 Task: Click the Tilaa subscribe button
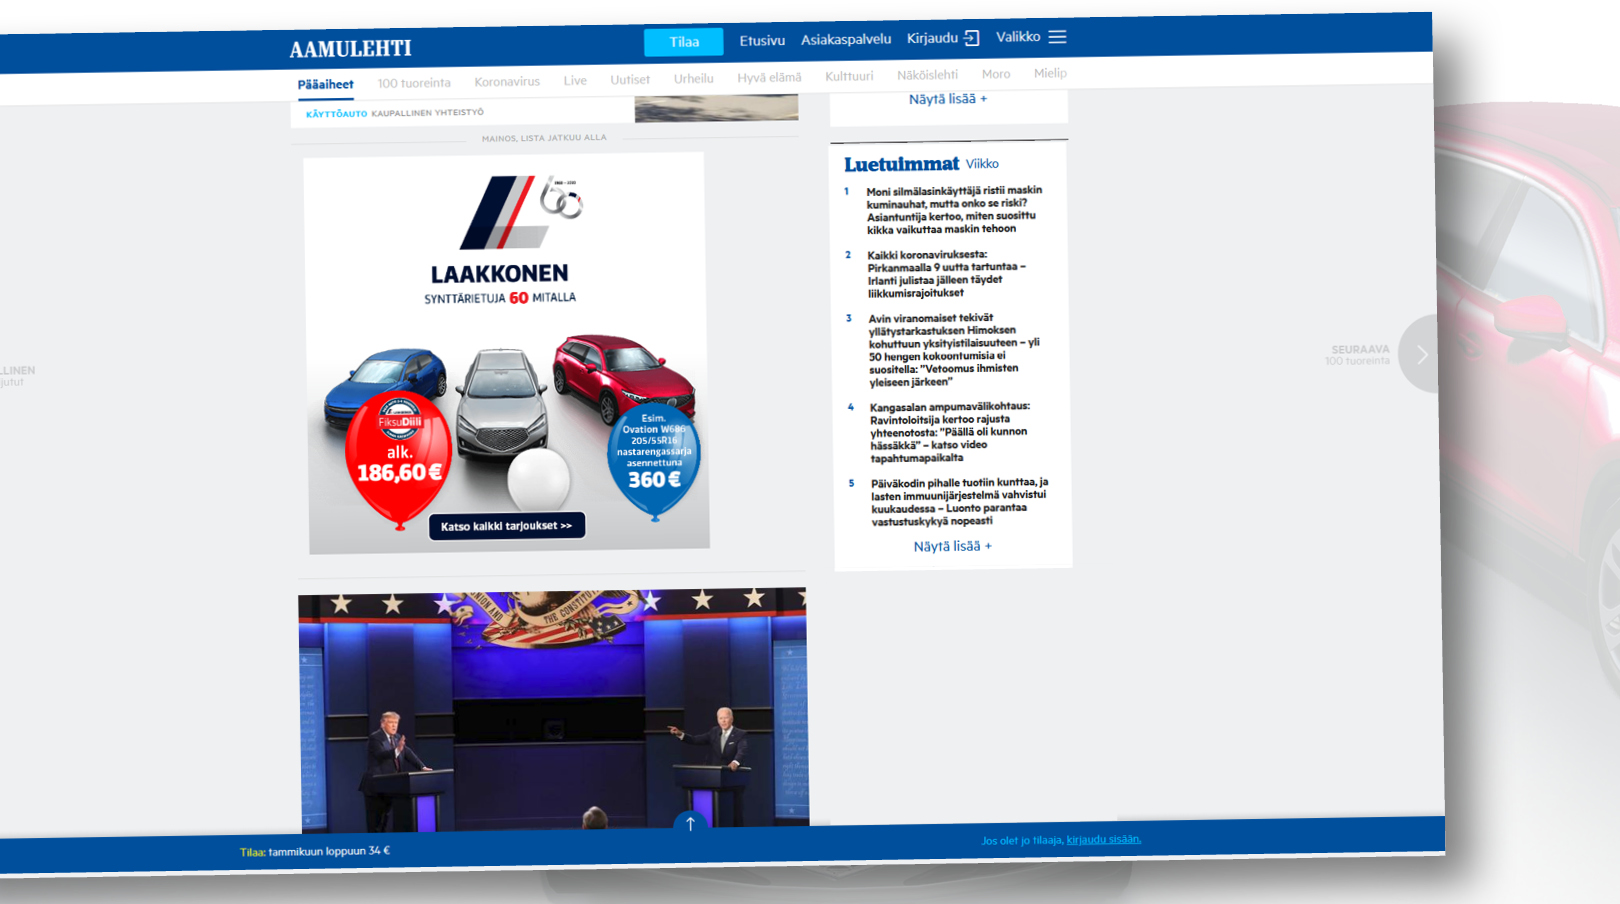click(684, 42)
